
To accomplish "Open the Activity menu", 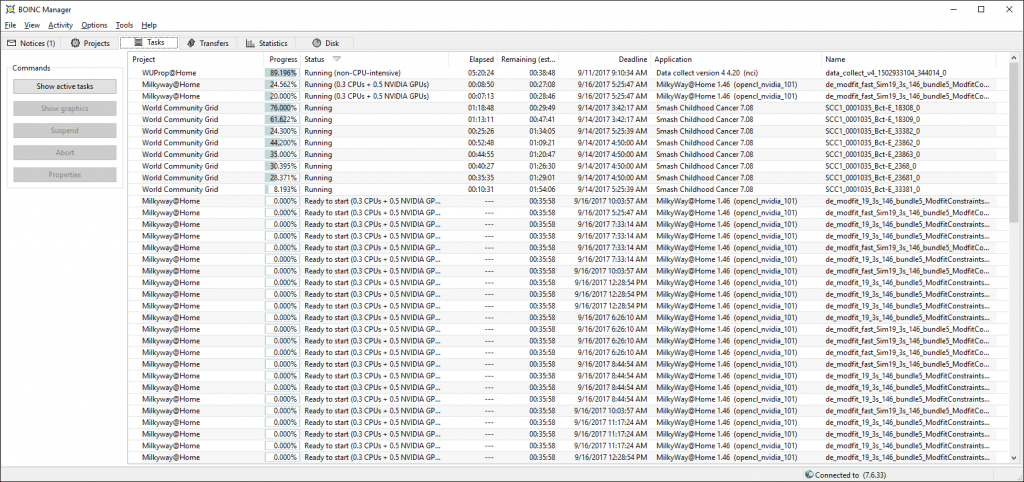I will 60,24.
